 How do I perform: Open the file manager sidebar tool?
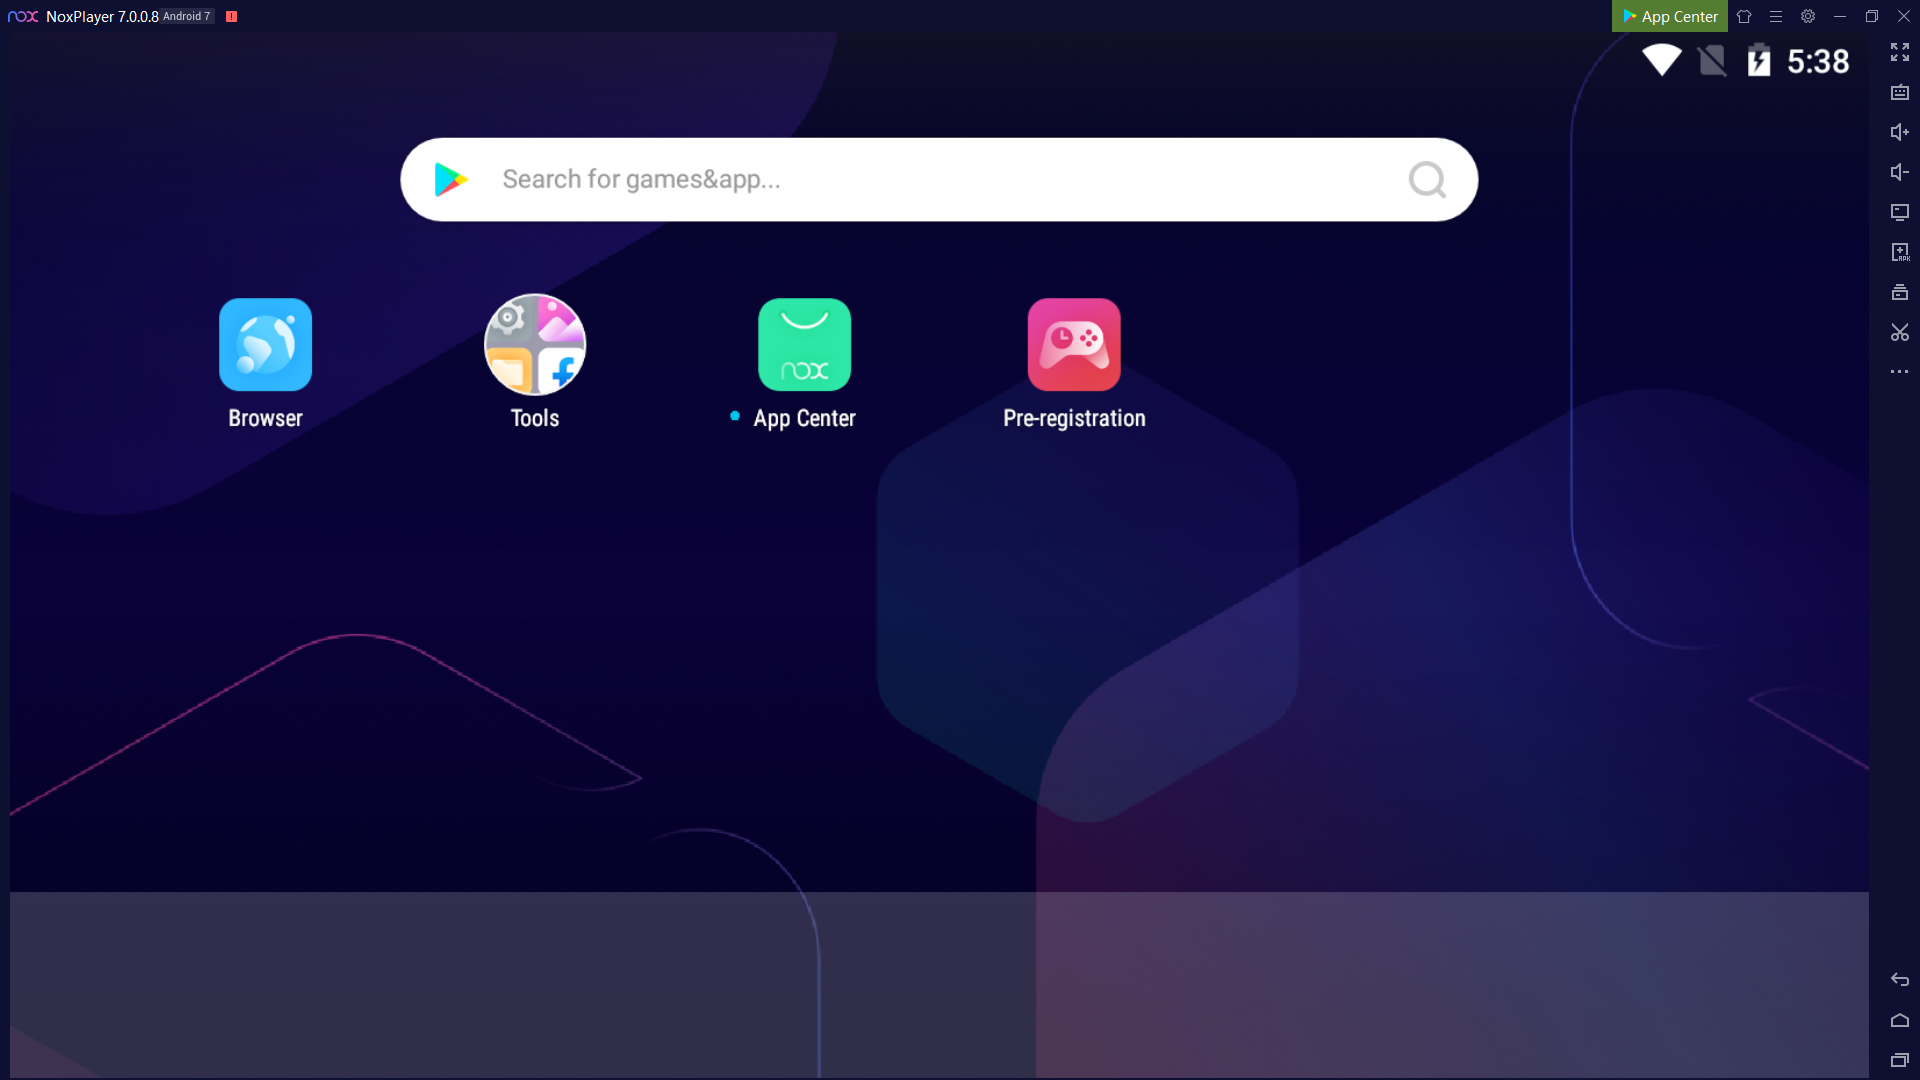click(x=1899, y=292)
